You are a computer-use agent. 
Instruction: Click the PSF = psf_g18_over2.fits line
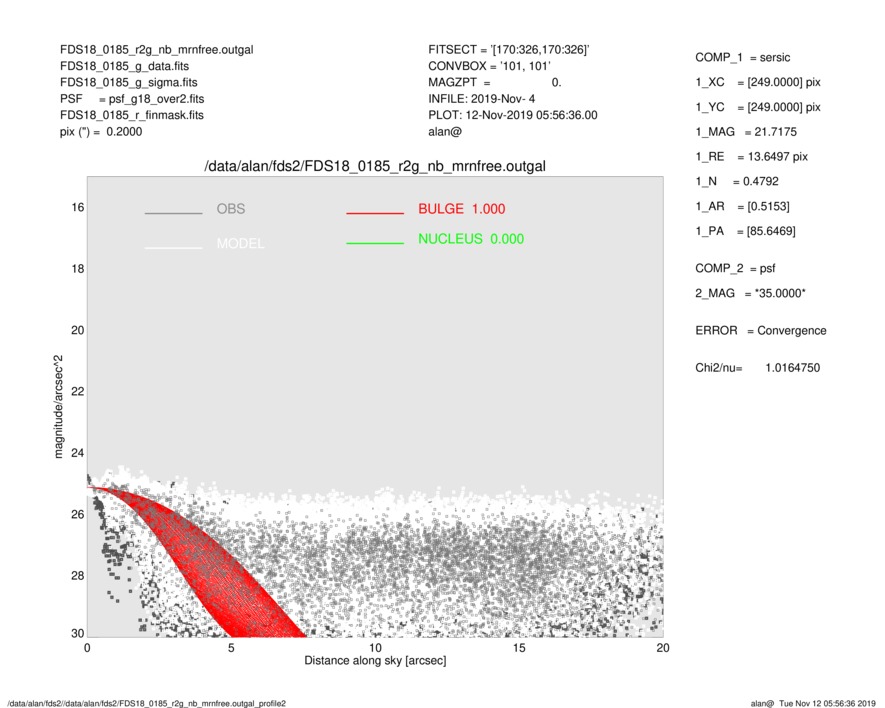click(x=132, y=99)
